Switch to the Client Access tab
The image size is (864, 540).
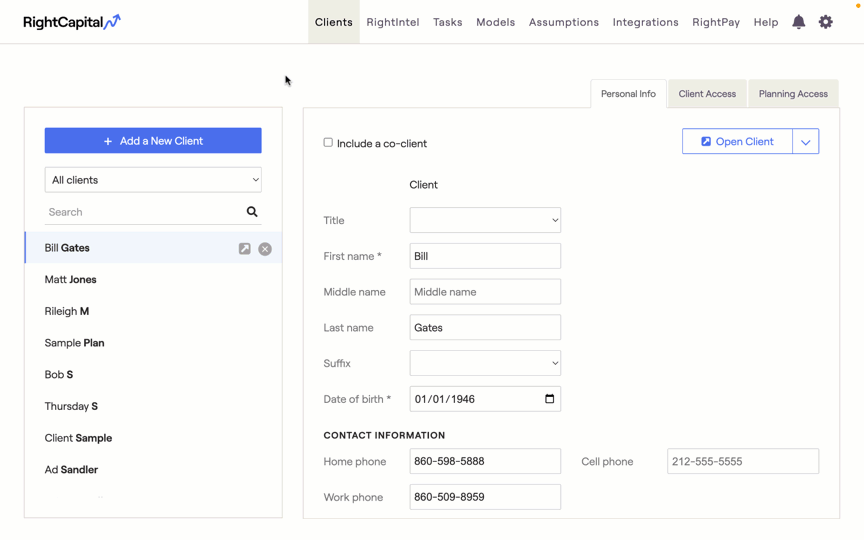(707, 94)
